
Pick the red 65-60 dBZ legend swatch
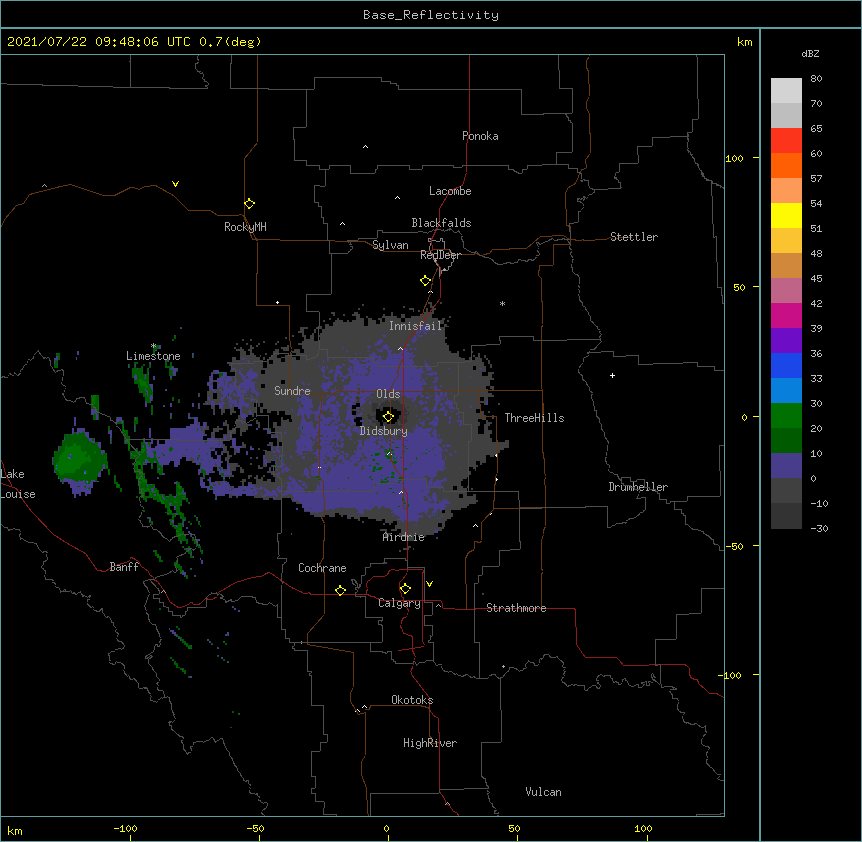[786, 140]
